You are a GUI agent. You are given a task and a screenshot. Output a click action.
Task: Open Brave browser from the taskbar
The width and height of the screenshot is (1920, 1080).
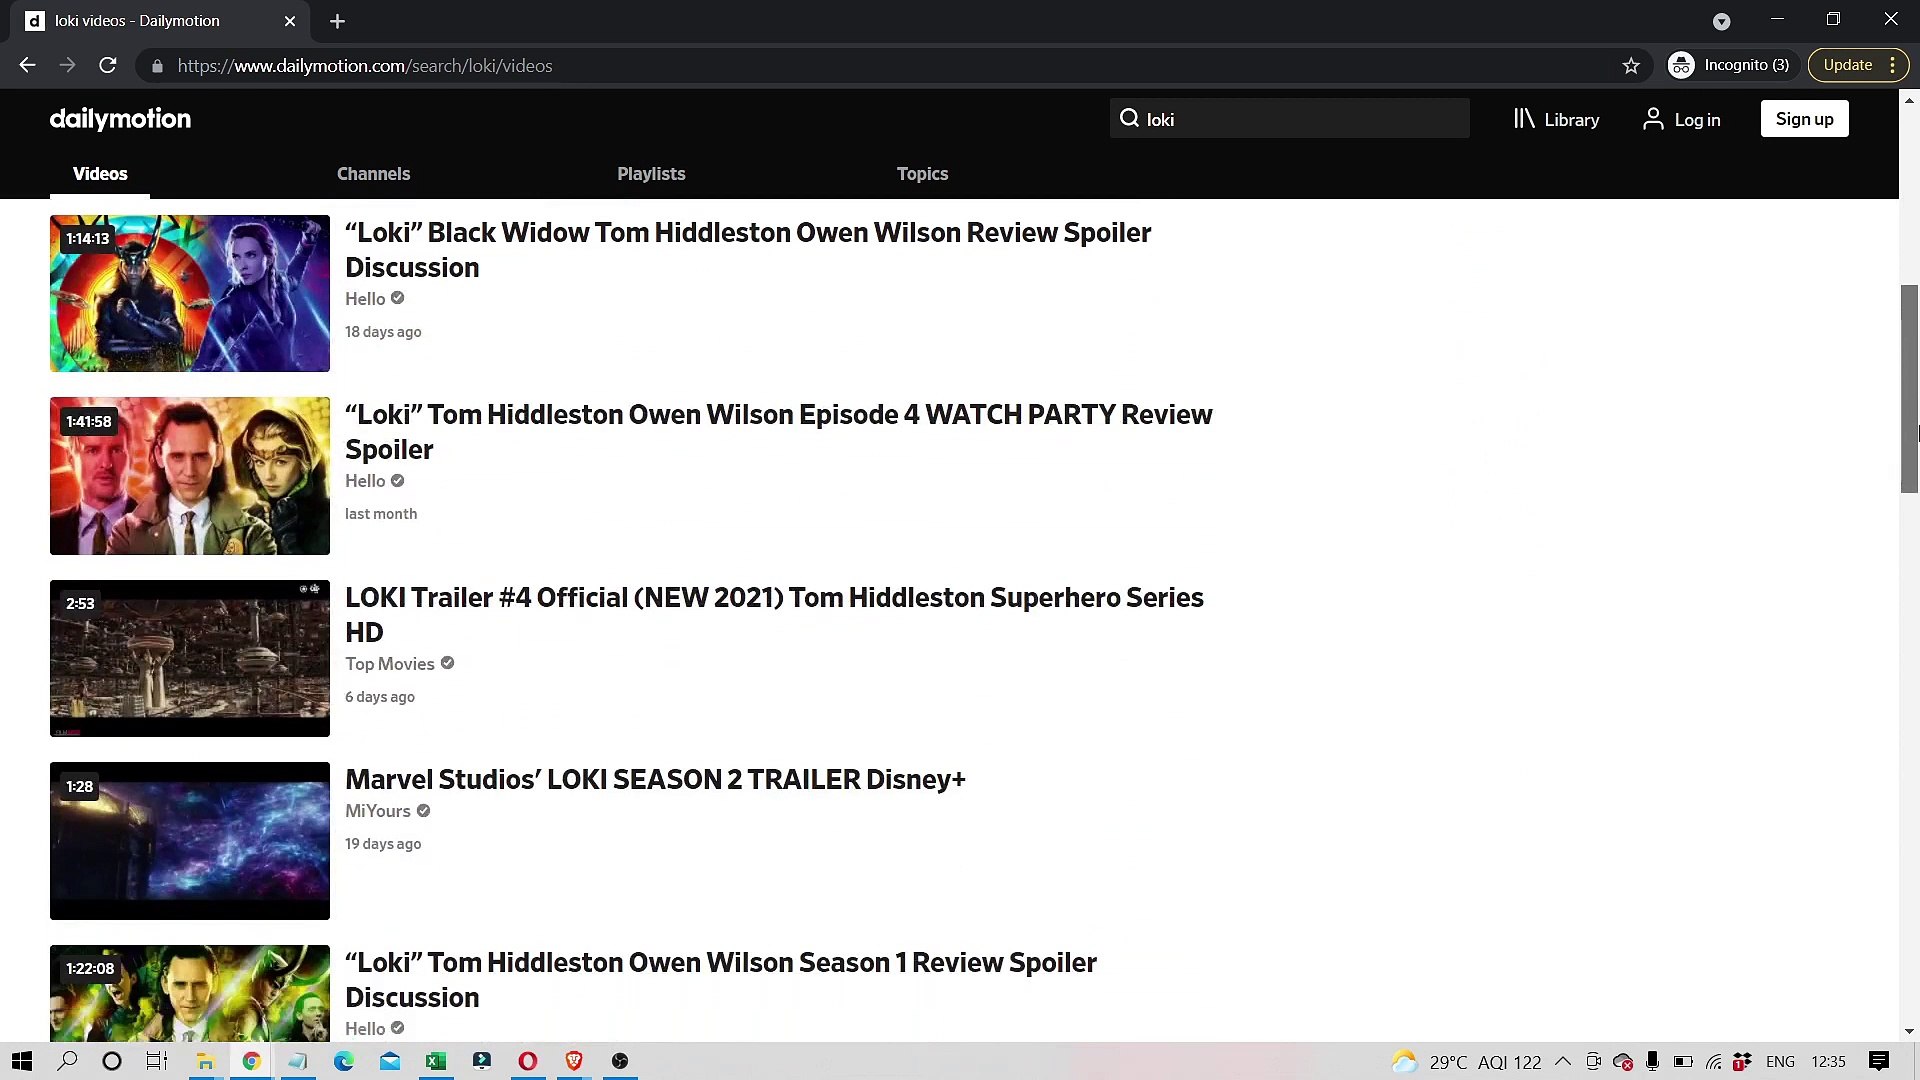click(x=573, y=1061)
